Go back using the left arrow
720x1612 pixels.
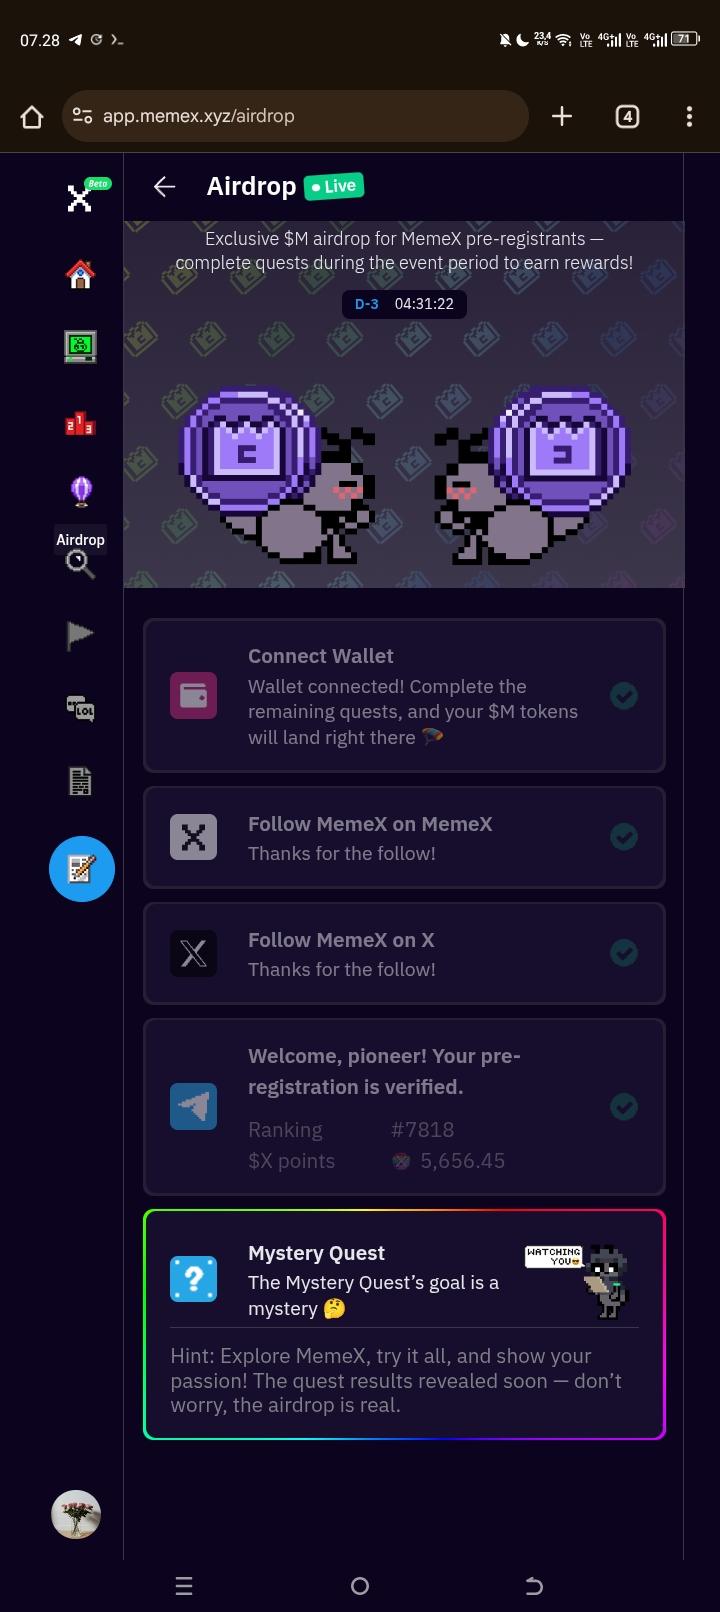pos(164,187)
